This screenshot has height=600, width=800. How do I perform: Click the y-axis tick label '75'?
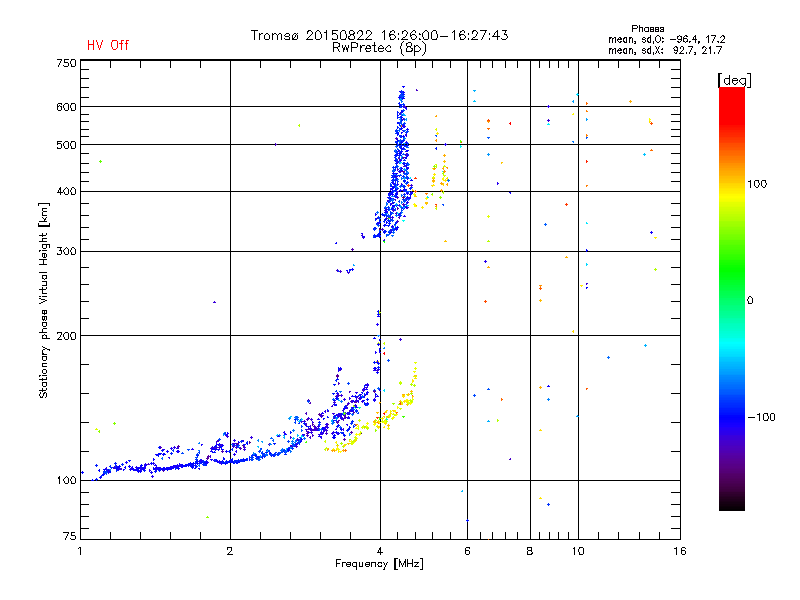70,536
